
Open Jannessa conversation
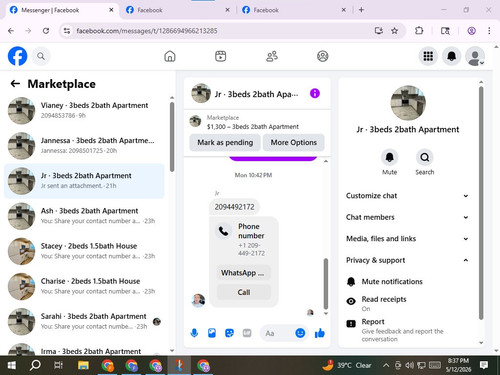(84, 146)
